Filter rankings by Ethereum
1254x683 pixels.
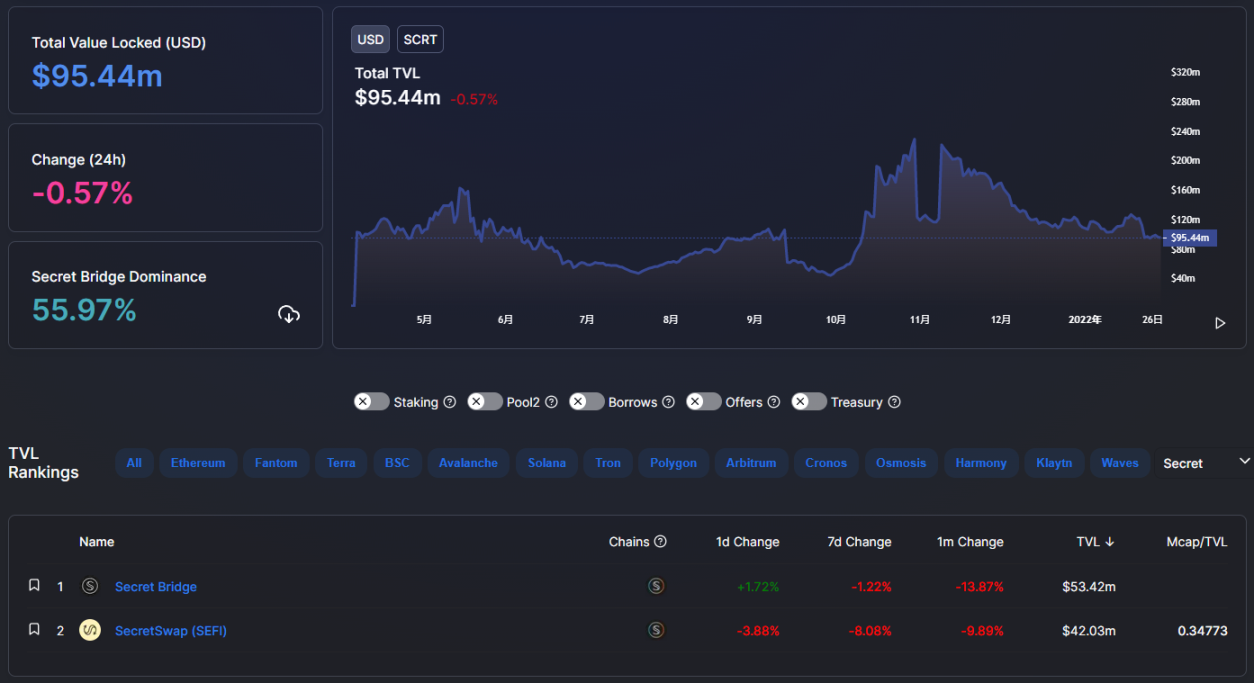(198, 463)
